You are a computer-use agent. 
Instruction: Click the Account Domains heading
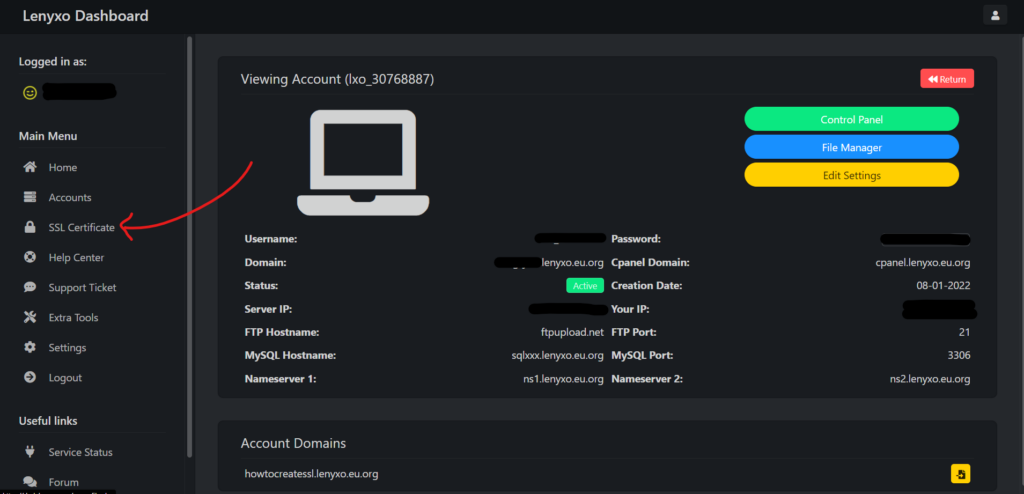293,444
